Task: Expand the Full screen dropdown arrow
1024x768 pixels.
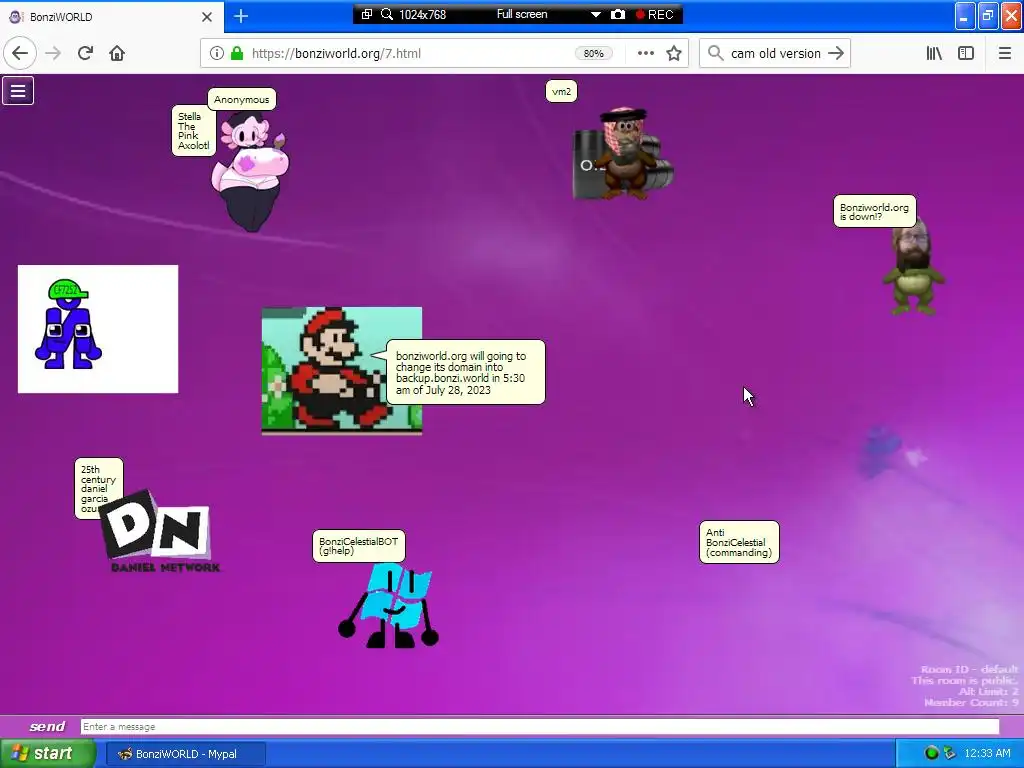Action: tap(596, 14)
